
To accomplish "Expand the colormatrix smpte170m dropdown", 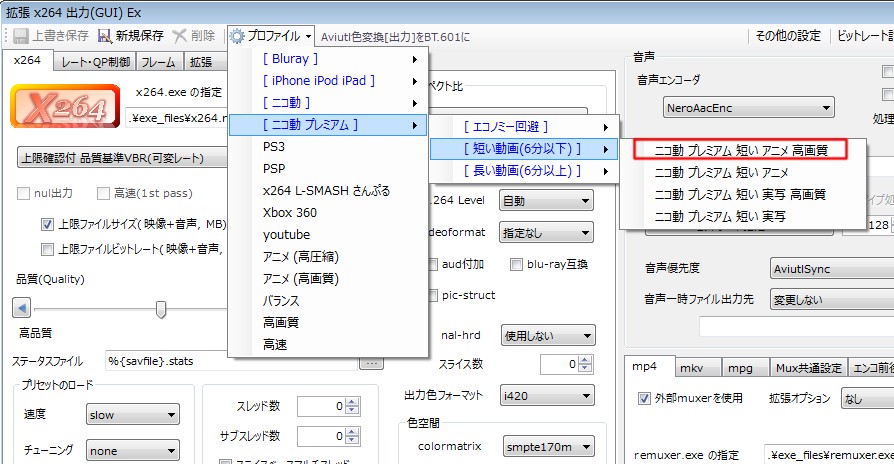I will pyautogui.click(x=548, y=446).
